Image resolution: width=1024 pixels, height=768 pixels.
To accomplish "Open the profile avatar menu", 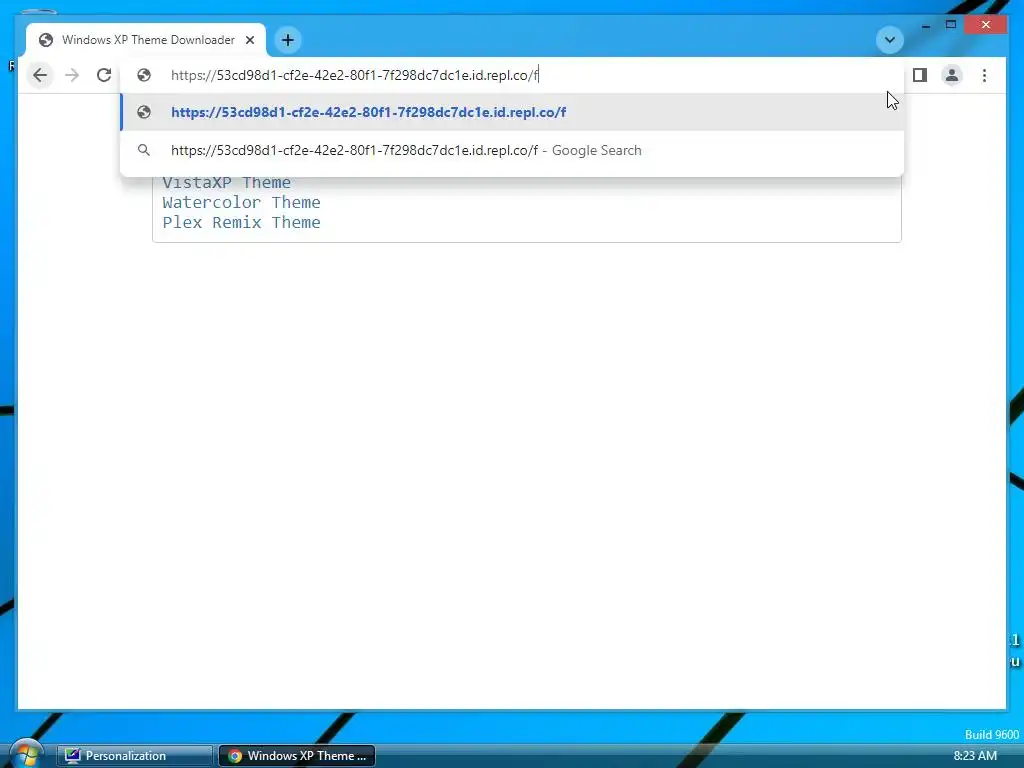I will tap(952, 75).
